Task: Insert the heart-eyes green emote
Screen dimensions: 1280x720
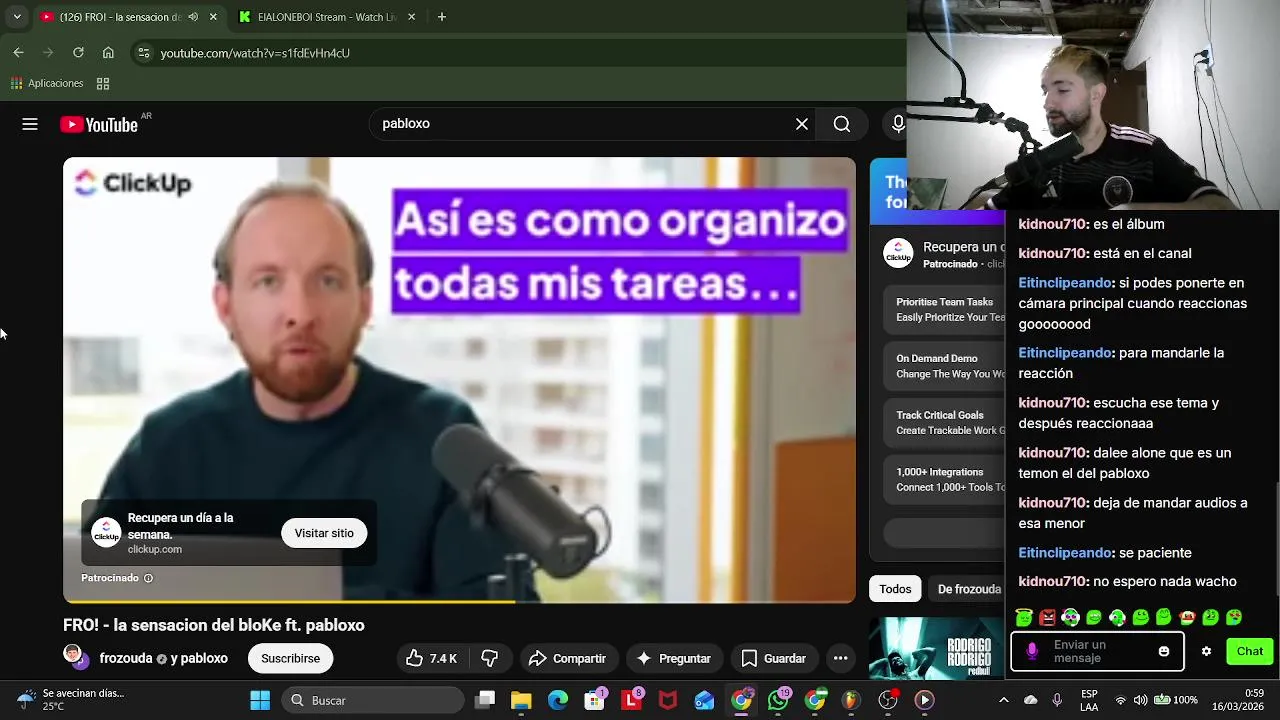Action: click(1233, 618)
